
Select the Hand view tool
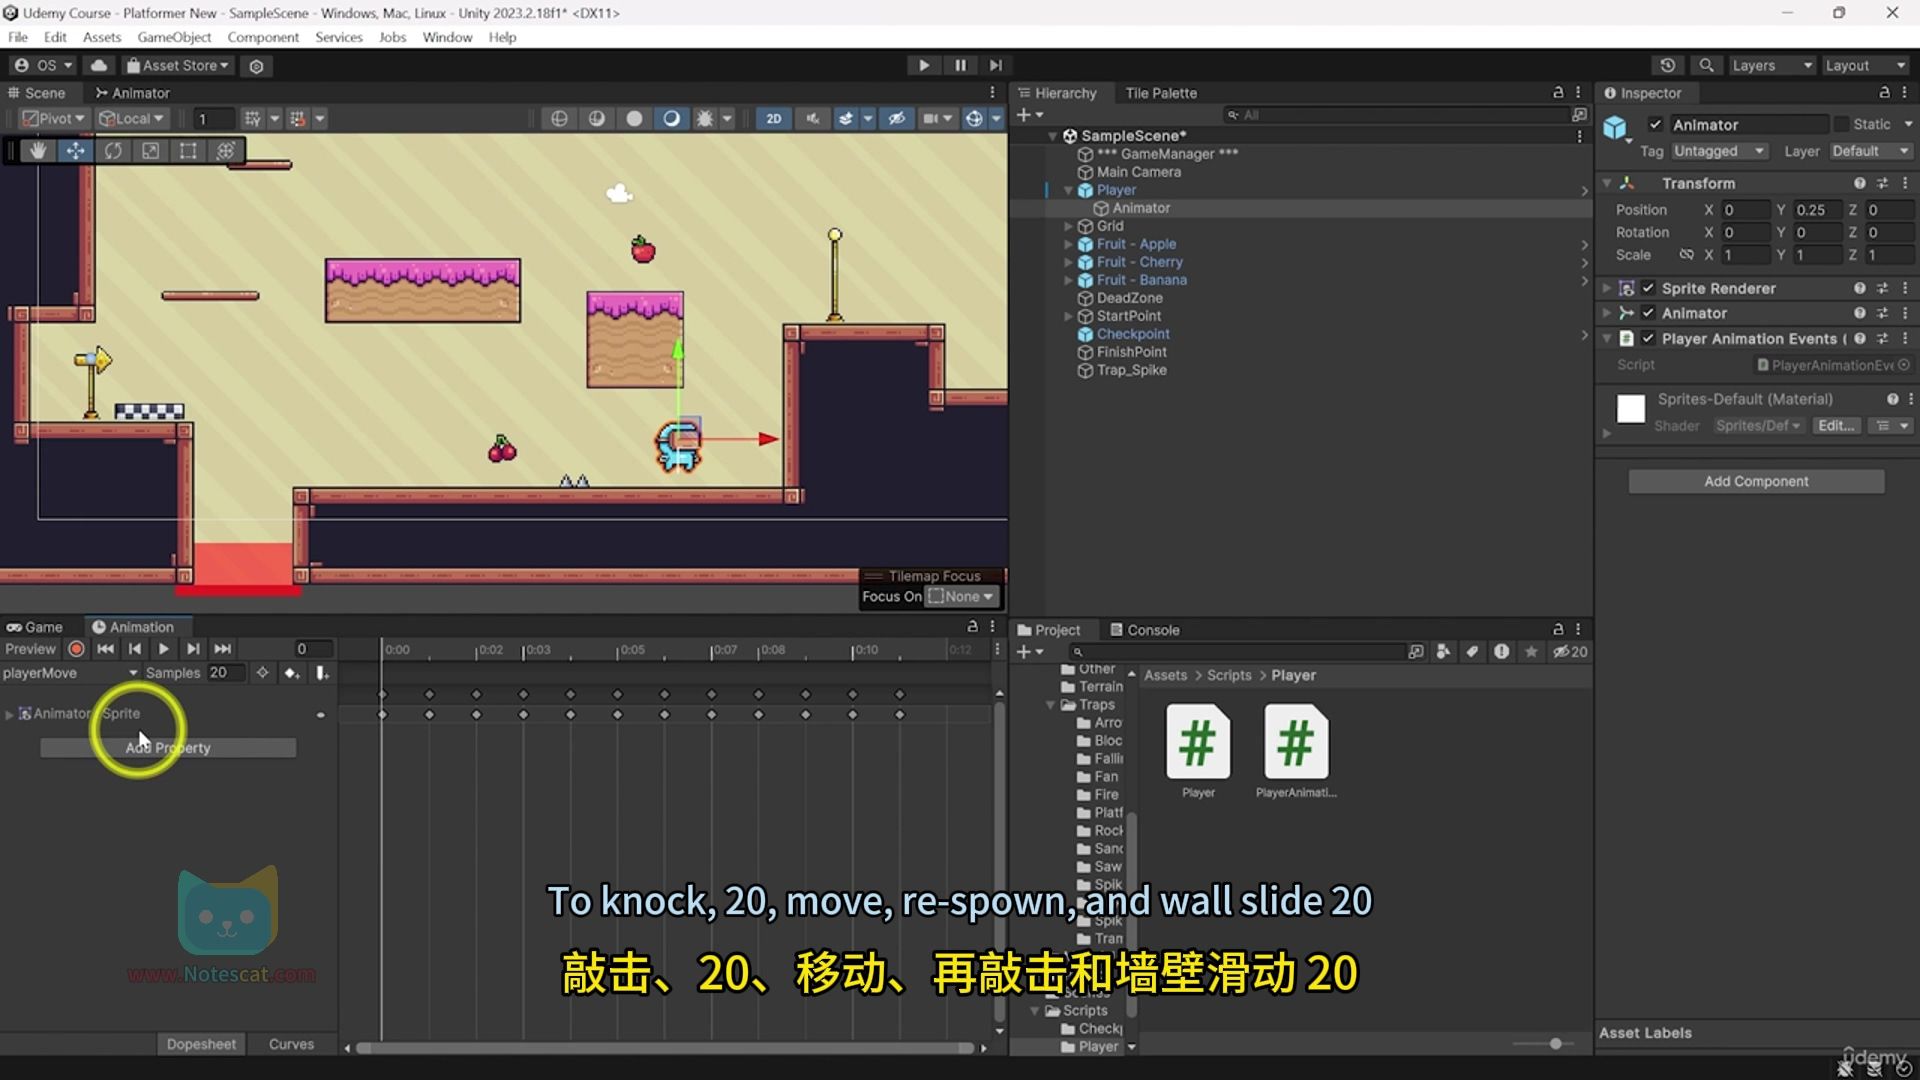click(x=38, y=151)
